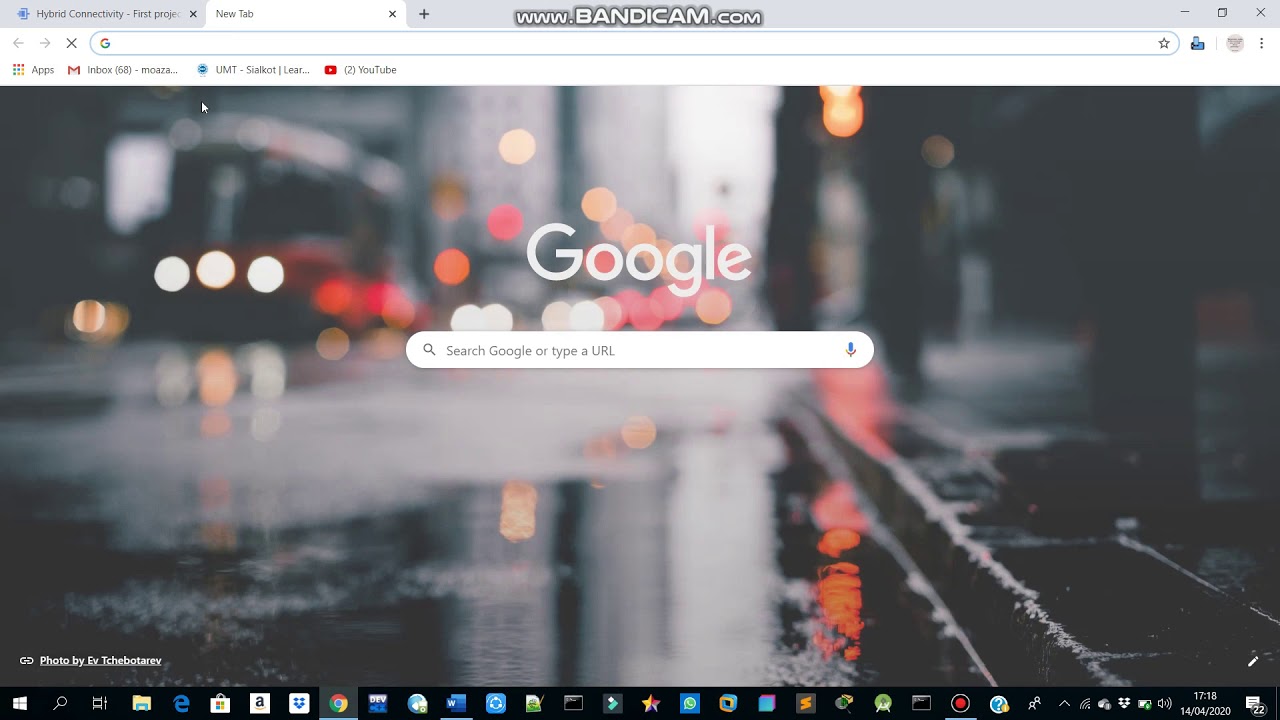Open the Amazon app from the taskbar
Image resolution: width=1280 pixels, height=720 pixels.
[259, 703]
